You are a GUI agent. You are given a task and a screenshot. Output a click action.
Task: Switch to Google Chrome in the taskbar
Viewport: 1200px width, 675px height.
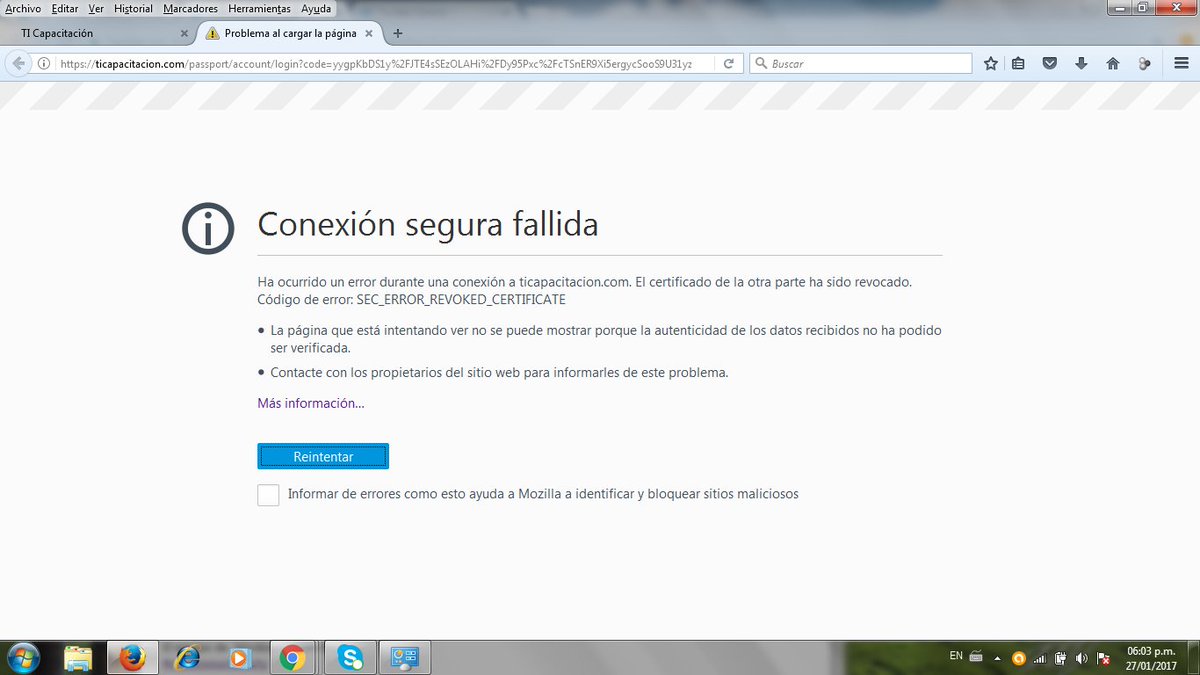coord(293,658)
